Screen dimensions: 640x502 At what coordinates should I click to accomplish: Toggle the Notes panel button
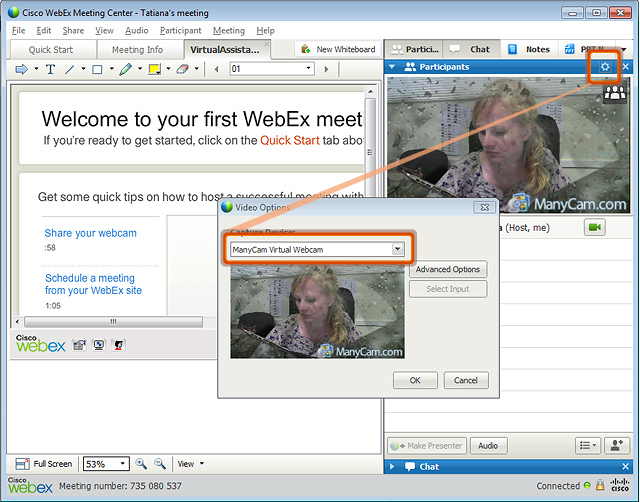click(x=529, y=49)
